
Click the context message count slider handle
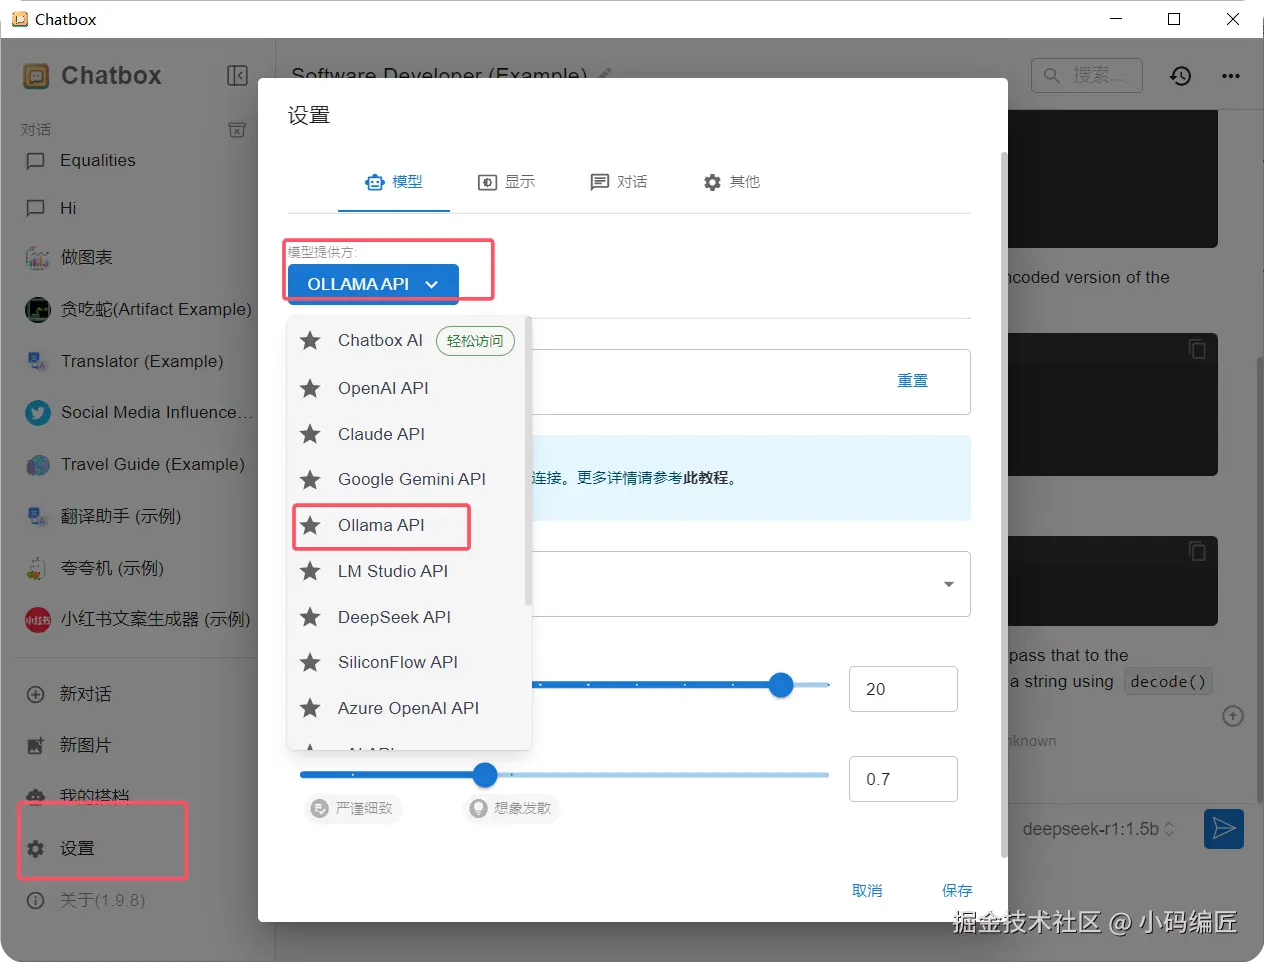tap(781, 685)
